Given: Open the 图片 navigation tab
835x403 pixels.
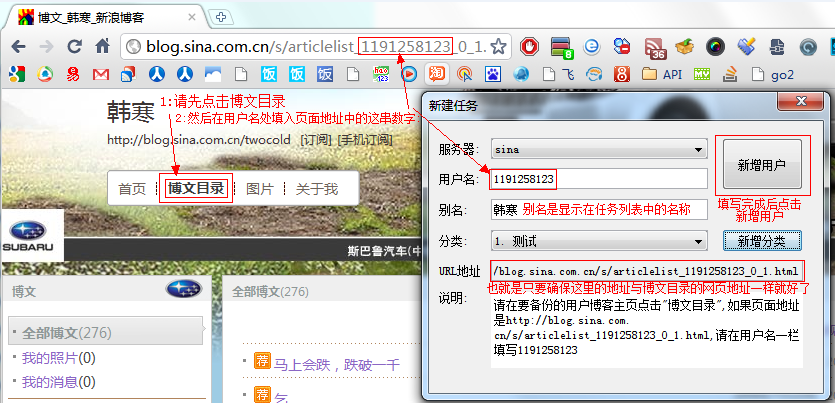Looking at the screenshot, I should tap(260, 188).
